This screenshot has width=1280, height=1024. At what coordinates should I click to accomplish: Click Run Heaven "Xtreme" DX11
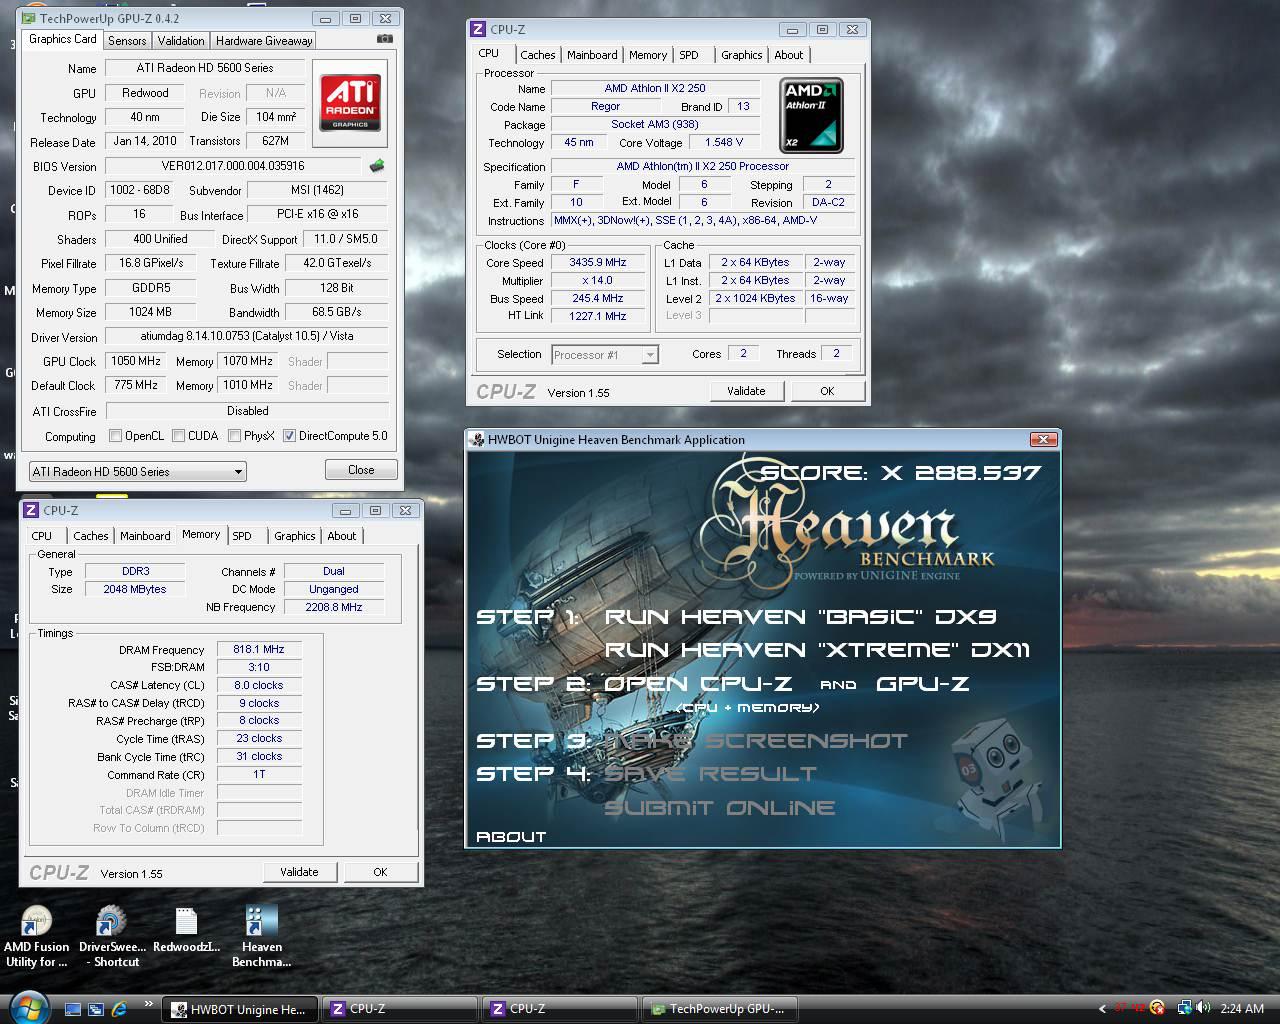coord(817,650)
